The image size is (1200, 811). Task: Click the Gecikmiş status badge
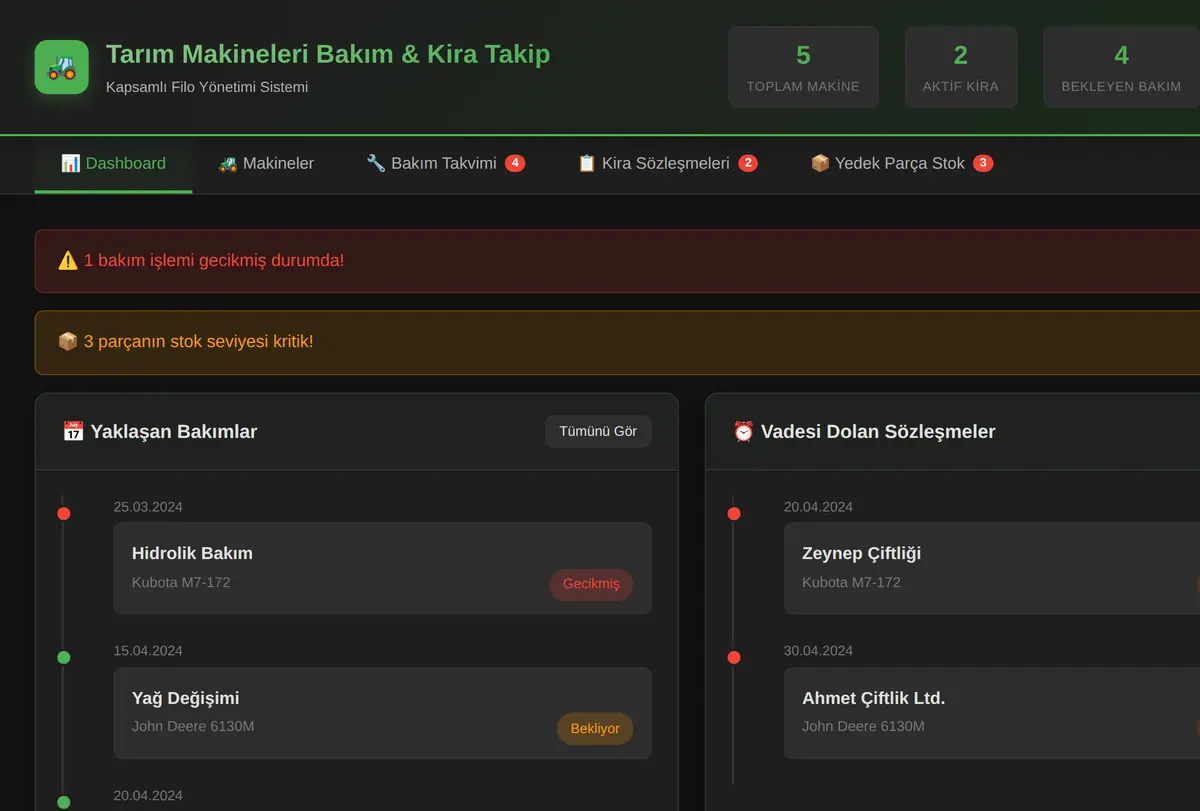[591, 584]
